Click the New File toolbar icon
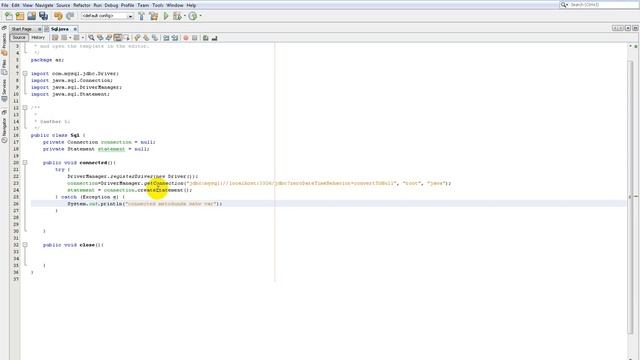Image resolution: width=640 pixels, height=360 pixels. (9, 16)
